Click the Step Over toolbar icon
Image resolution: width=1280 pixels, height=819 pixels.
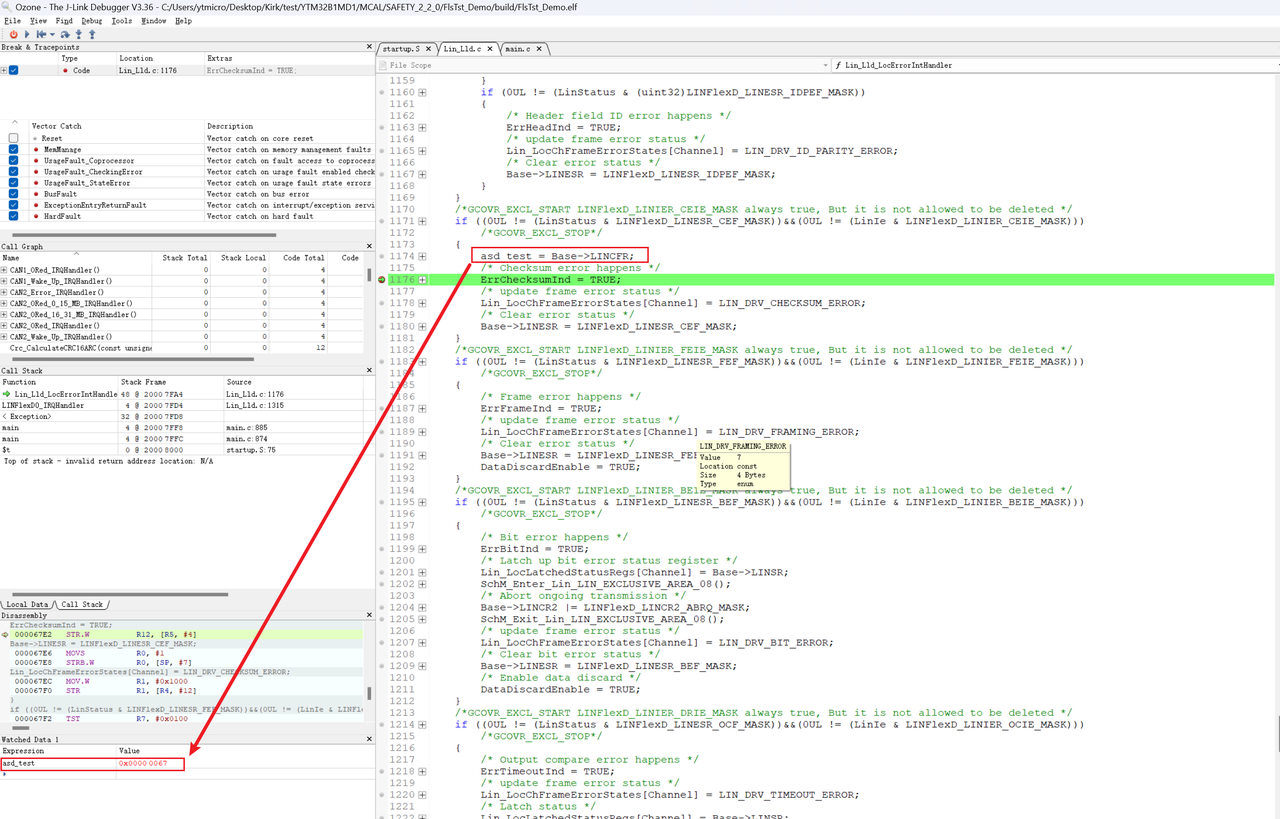pyautogui.click(x=66, y=34)
